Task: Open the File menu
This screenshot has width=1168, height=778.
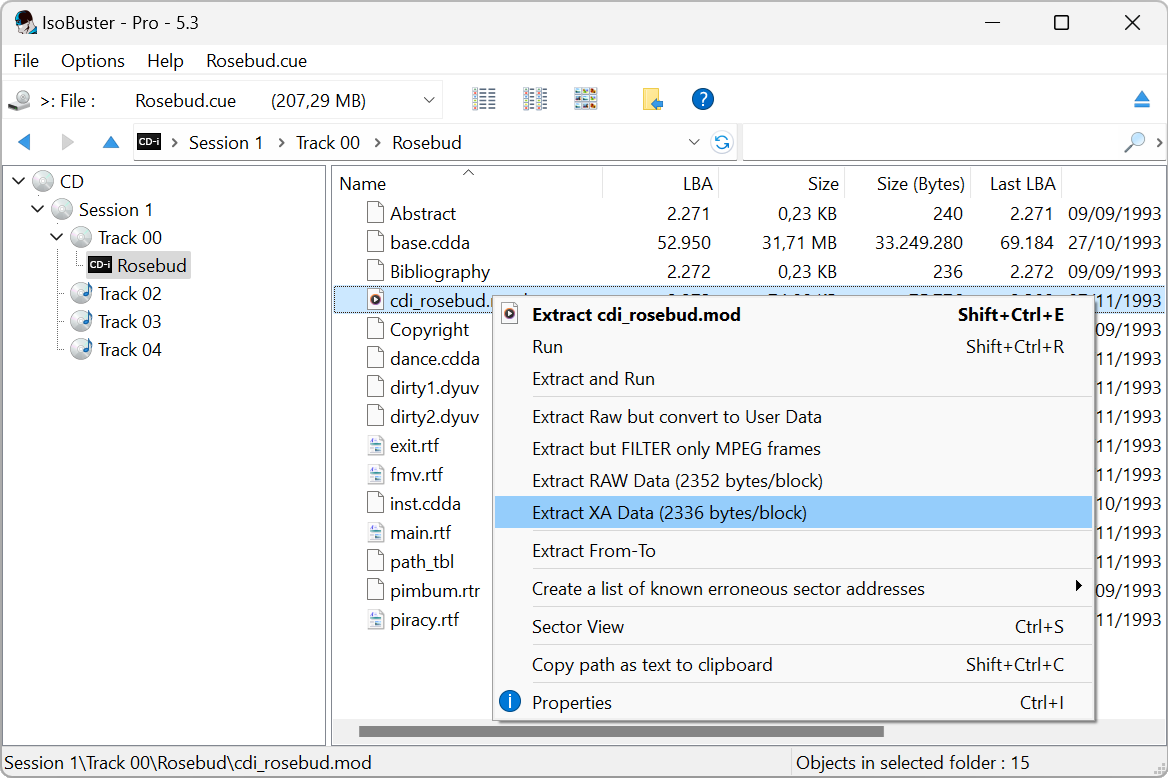Action: [x=26, y=60]
